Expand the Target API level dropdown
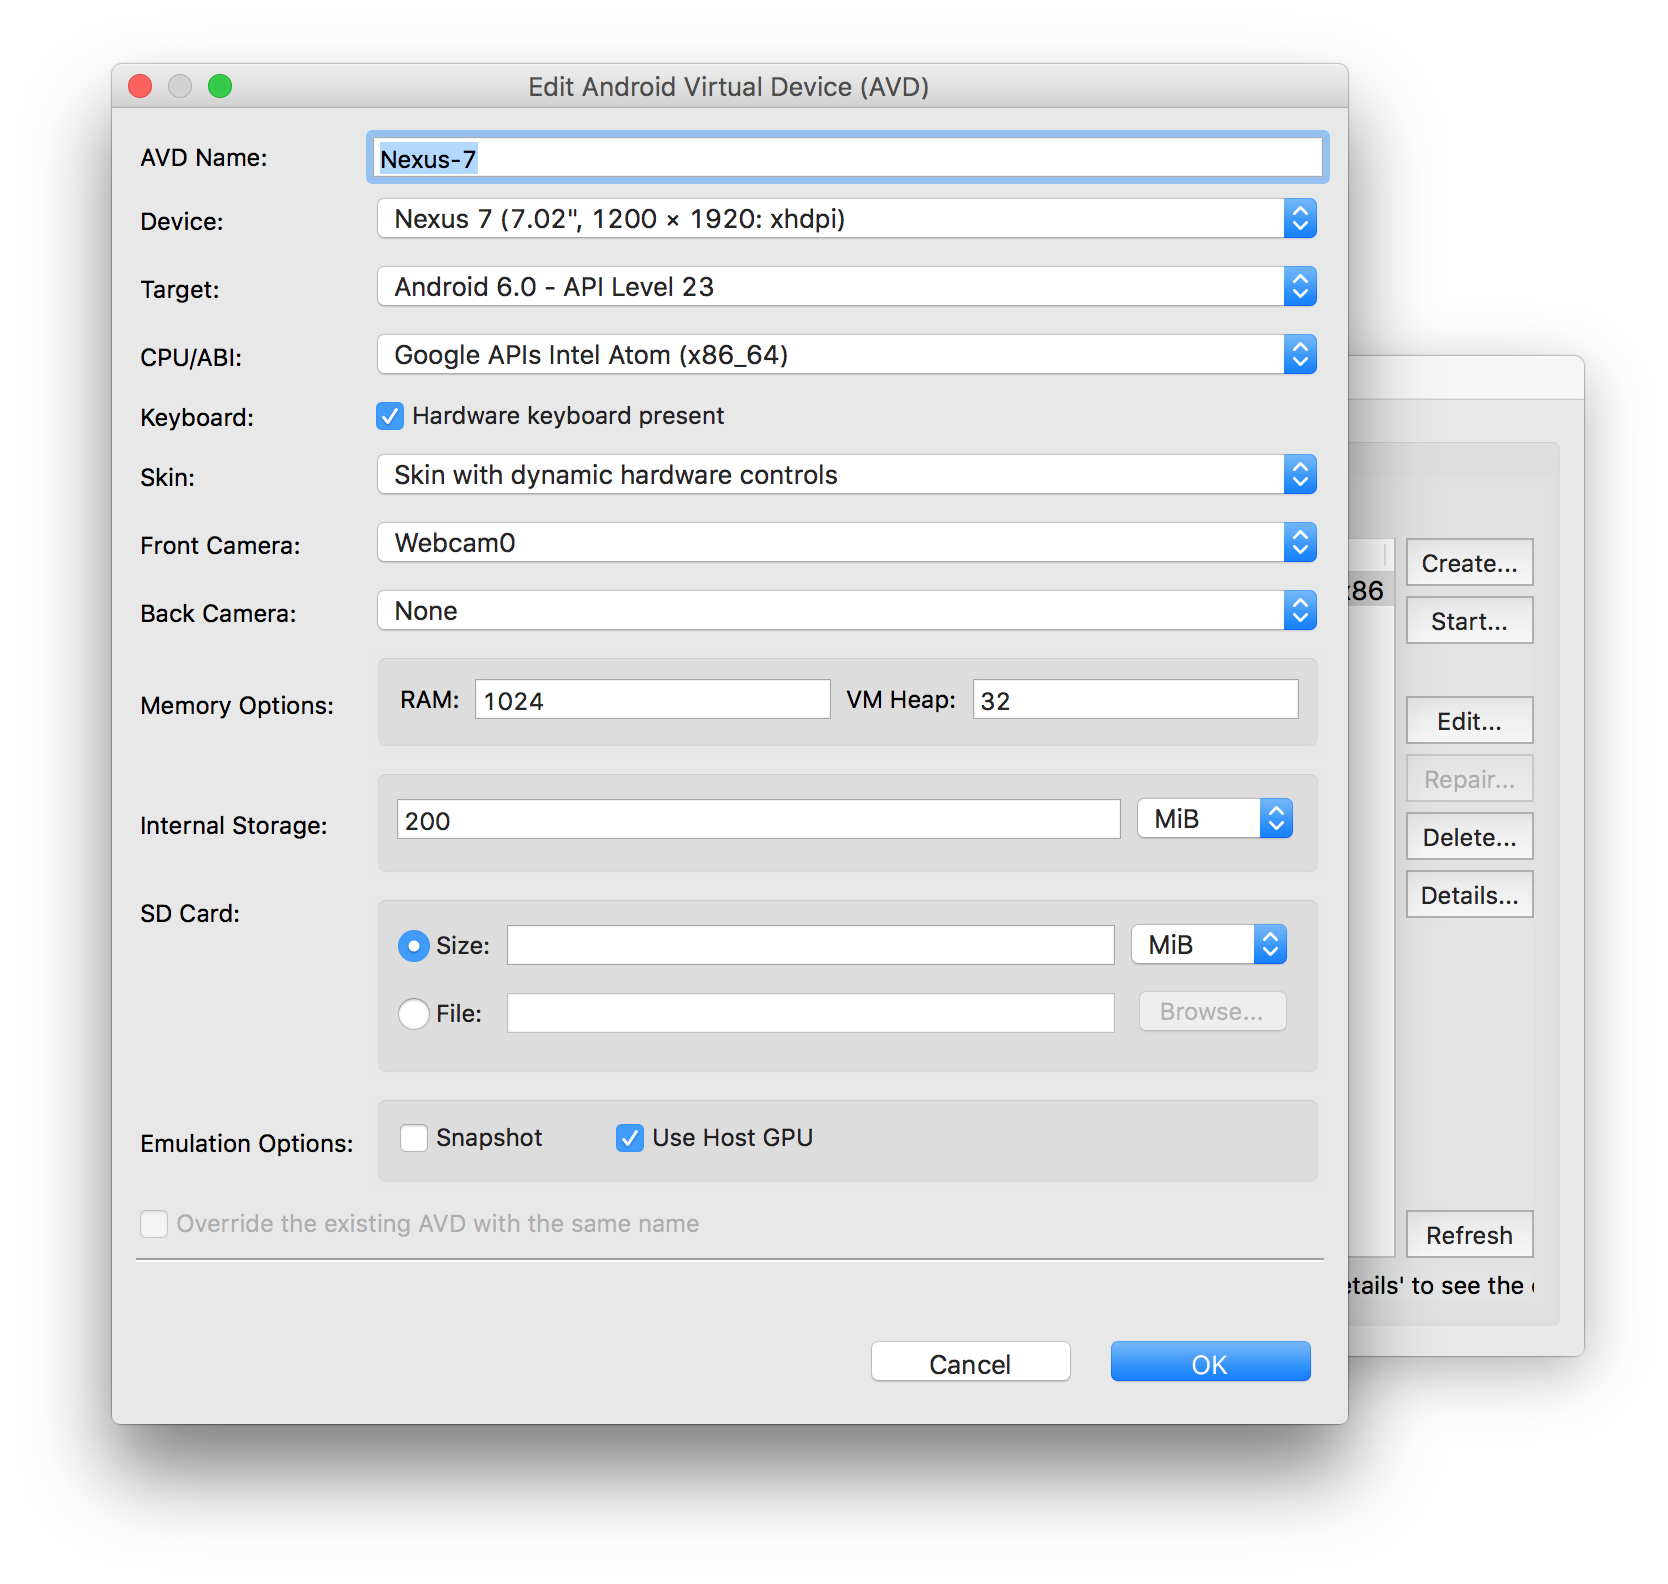The image size is (1668, 1584). [x=845, y=287]
